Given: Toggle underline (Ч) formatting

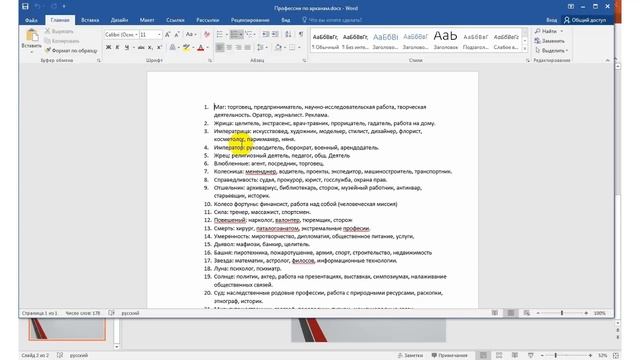Looking at the screenshot, I should point(127,48).
